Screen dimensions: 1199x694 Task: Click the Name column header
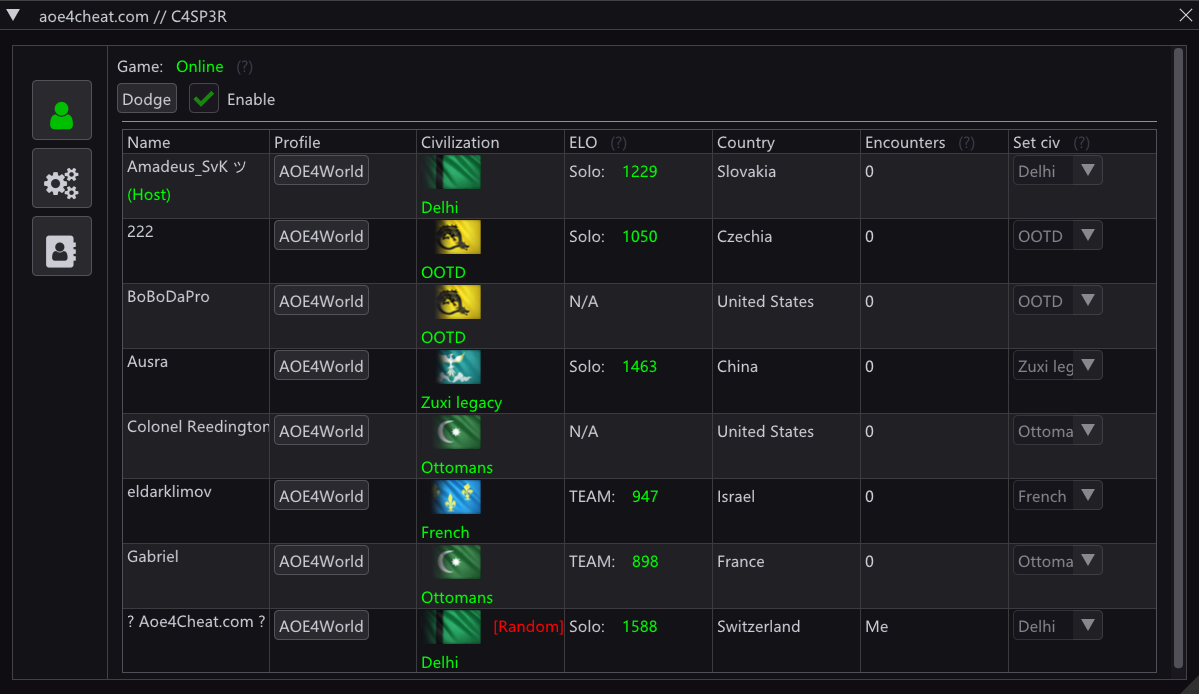point(149,142)
